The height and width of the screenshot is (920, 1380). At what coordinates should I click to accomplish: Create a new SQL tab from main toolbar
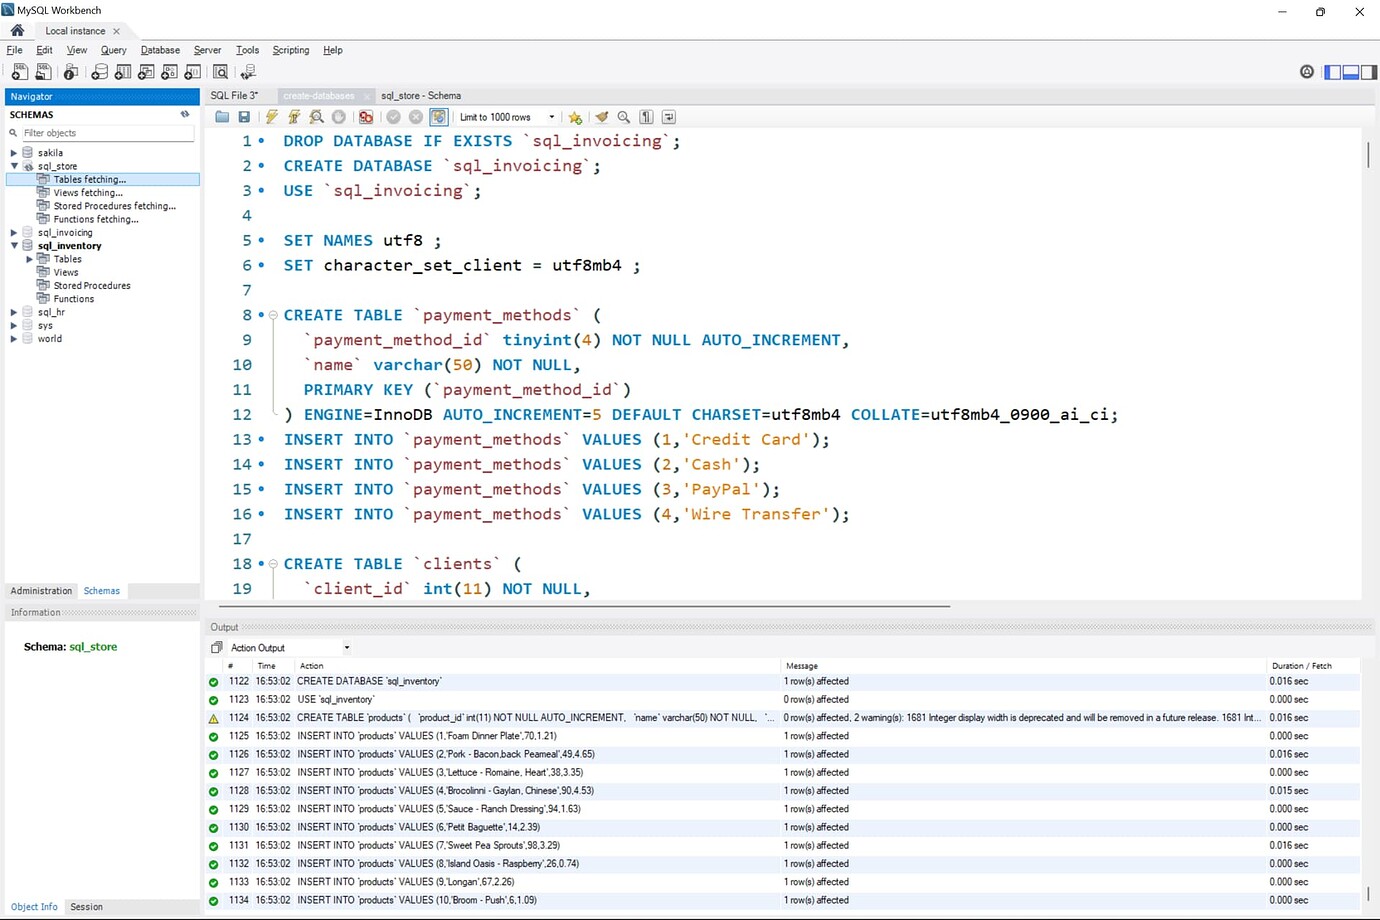pyautogui.click(x=19, y=72)
